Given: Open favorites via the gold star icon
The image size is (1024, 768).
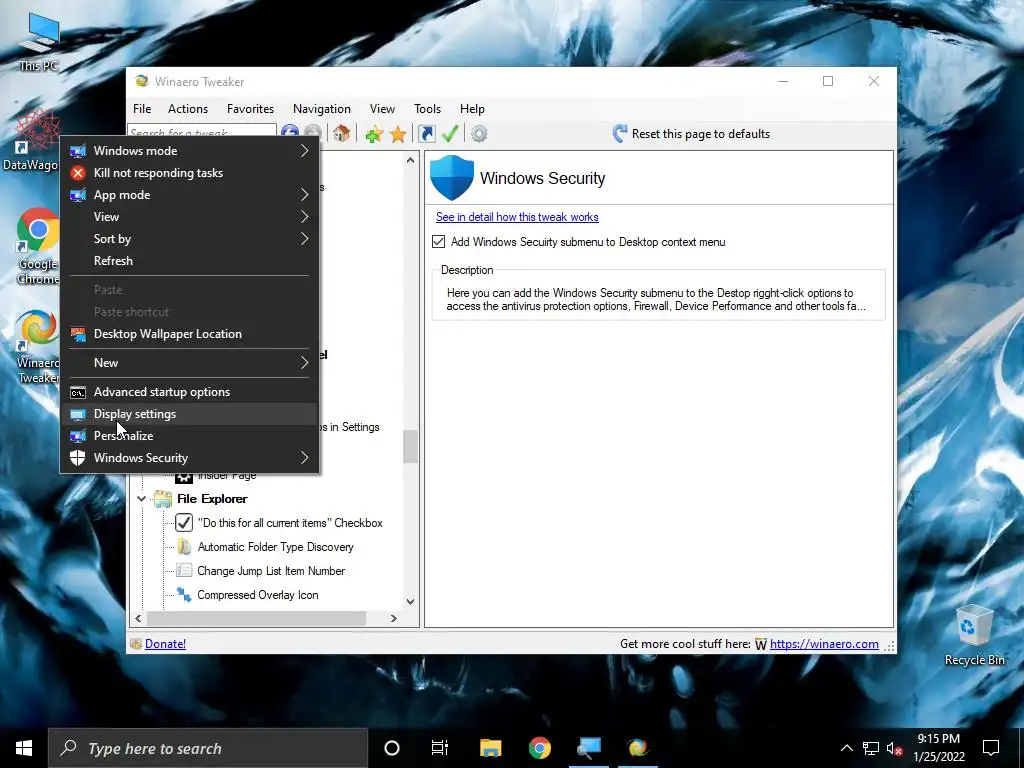Looking at the screenshot, I should pyautogui.click(x=398, y=134).
